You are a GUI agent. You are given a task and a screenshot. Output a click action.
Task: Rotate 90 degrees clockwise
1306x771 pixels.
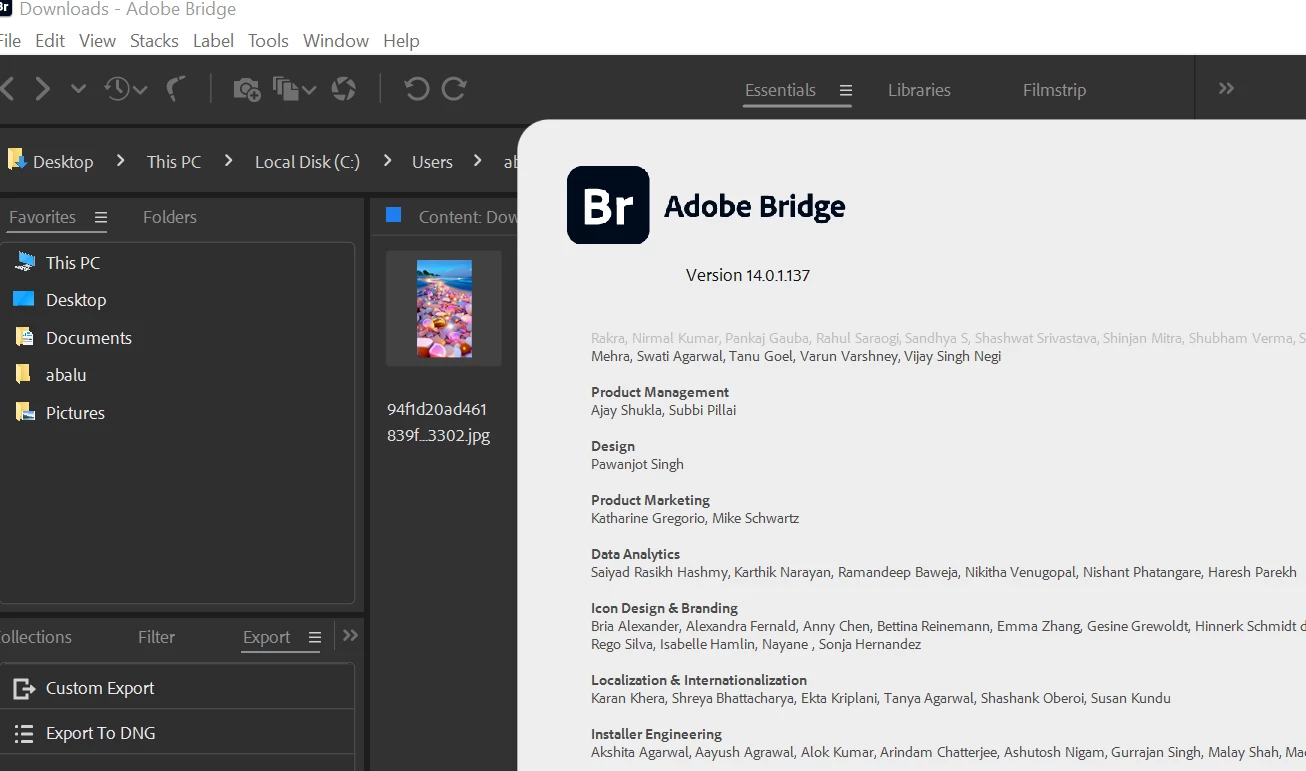click(454, 89)
